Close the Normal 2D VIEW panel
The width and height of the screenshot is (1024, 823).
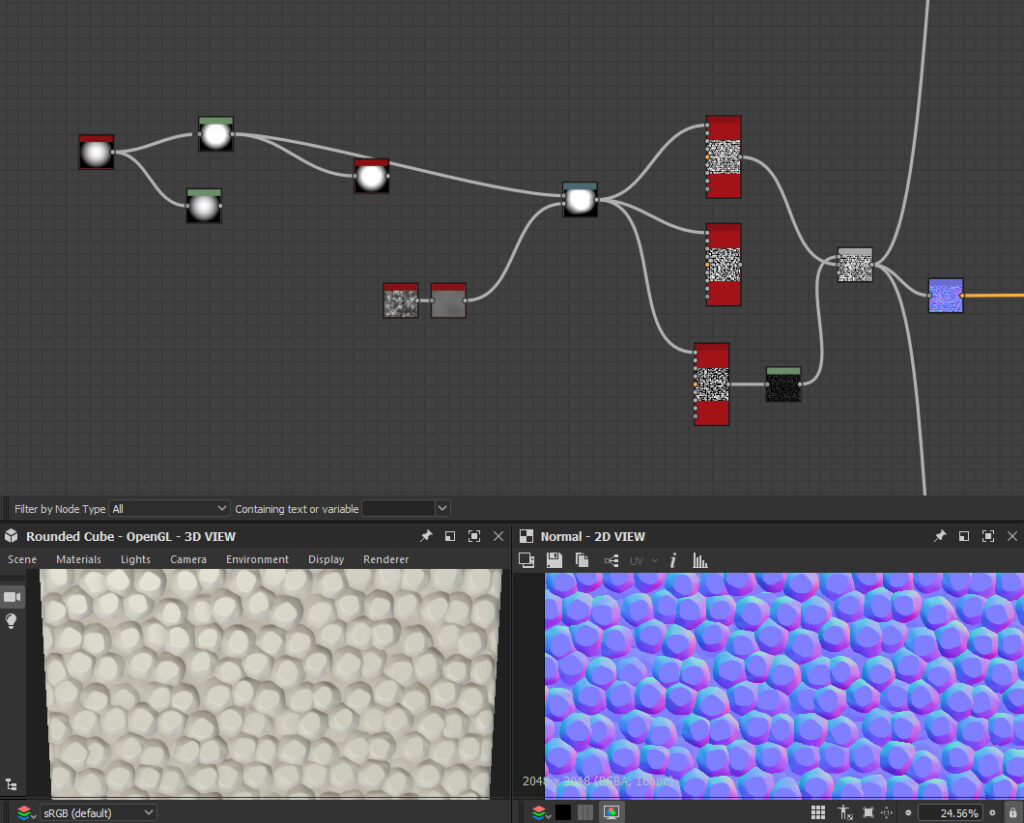click(1012, 536)
